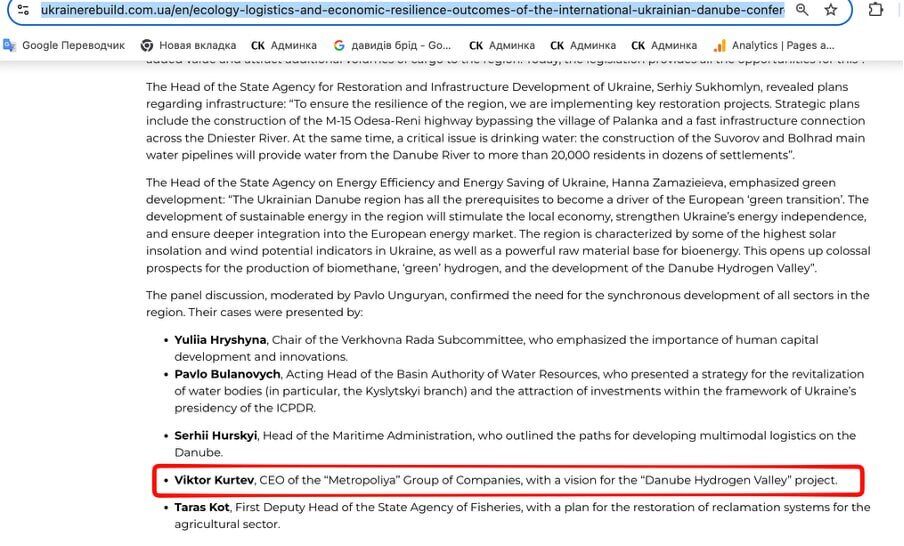This screenshot has height=546, width=904.
Task: Click the name Serhiy Sukhomlyn in paragraph
Action: point(712,86)
